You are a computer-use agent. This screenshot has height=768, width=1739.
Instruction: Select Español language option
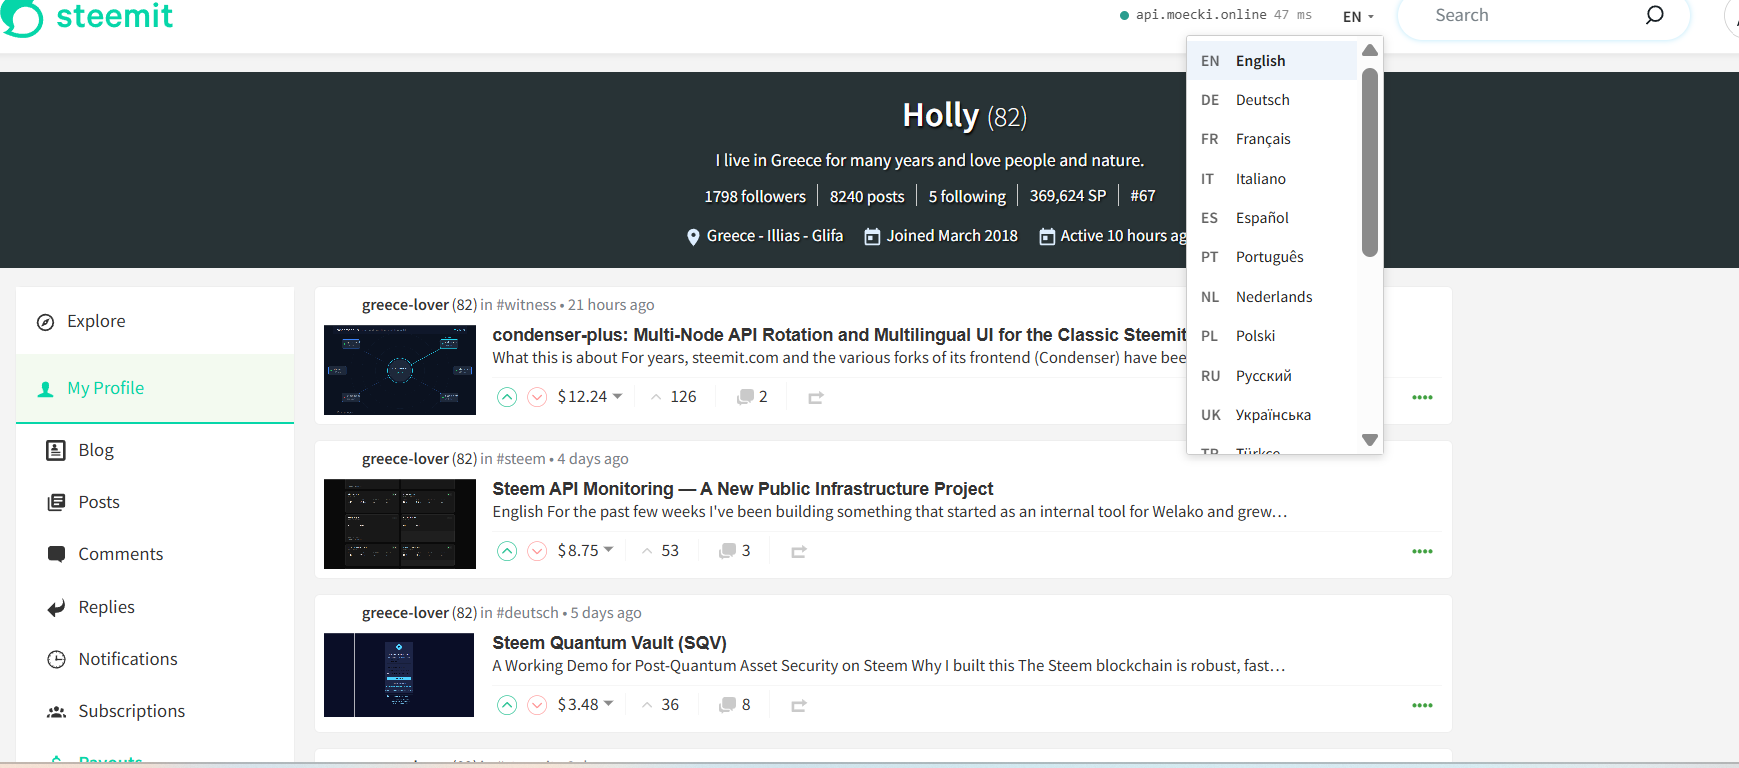[x=1272, y=218]
